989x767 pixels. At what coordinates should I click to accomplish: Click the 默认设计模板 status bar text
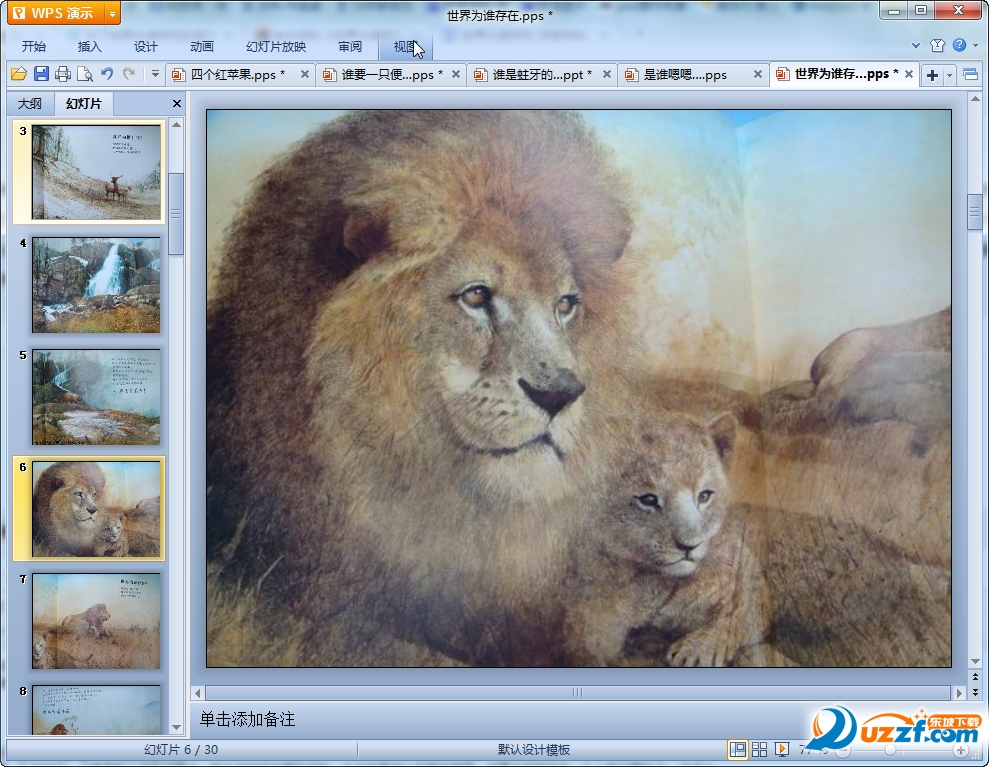tap(534, 749)
